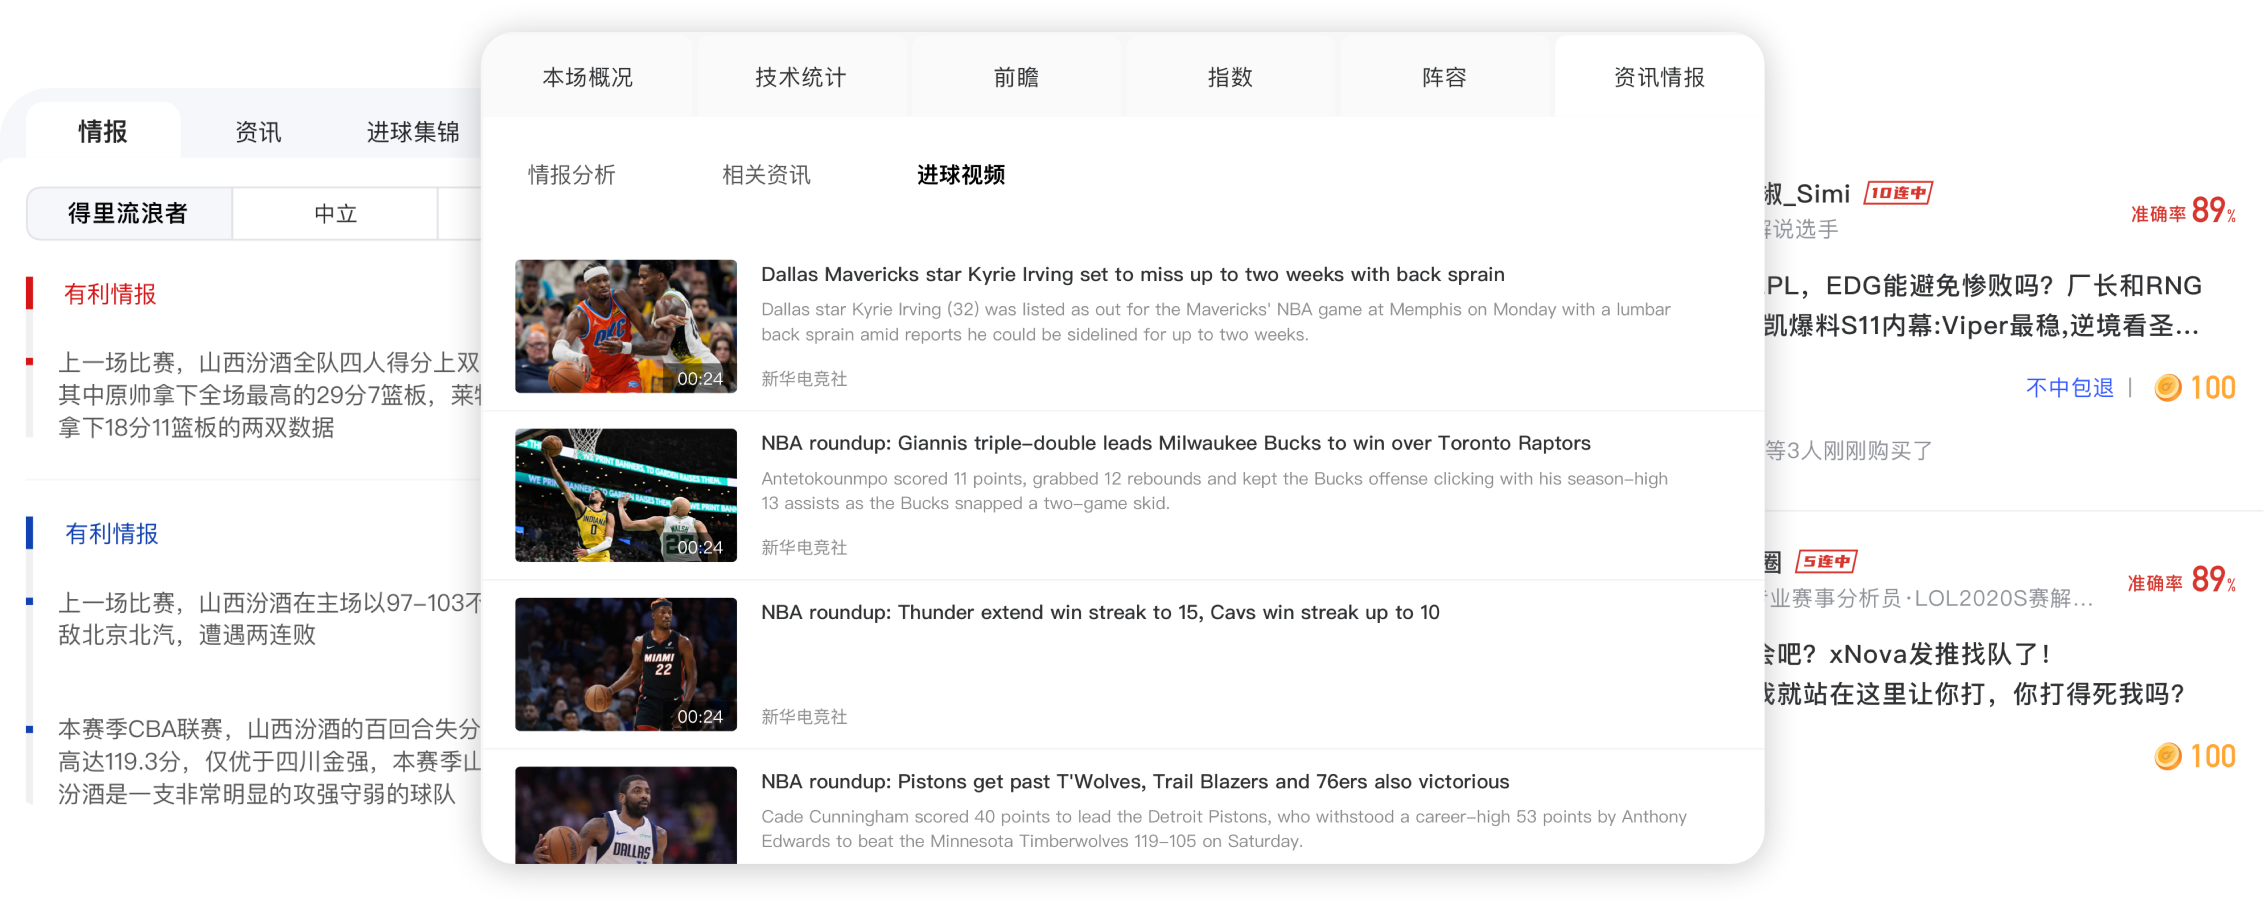Image resolution: width=2264 pixels, height=904 pixels.
Task: Switch to the 相关资讯 sub-tab
Action: click(x=767, y=175)
